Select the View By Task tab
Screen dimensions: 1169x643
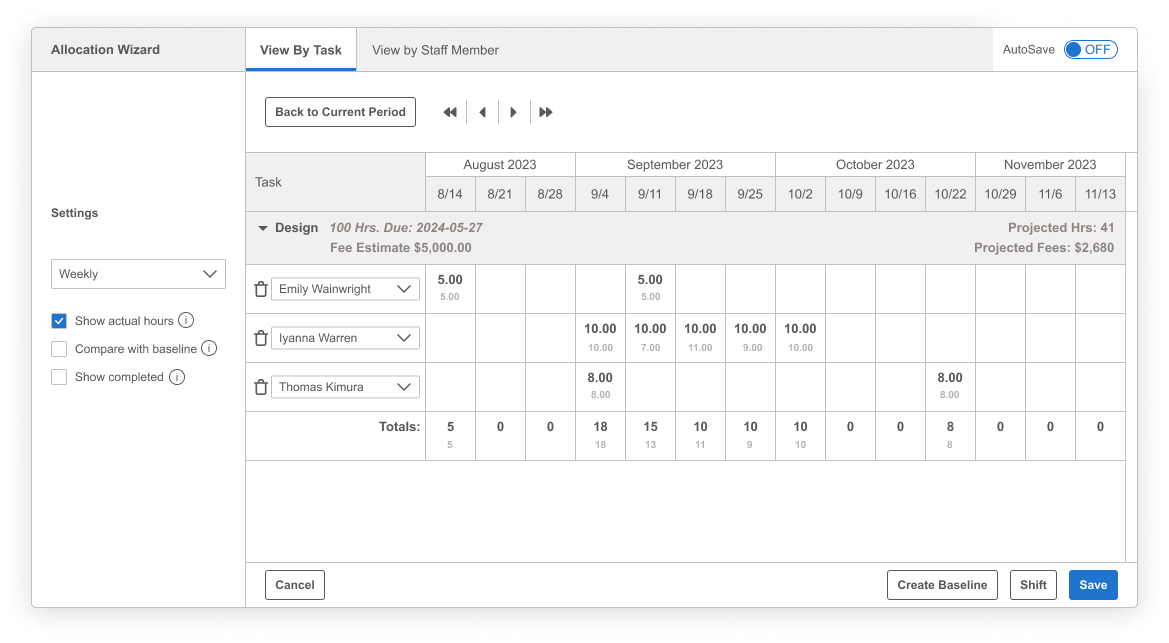tap(301, 50)
